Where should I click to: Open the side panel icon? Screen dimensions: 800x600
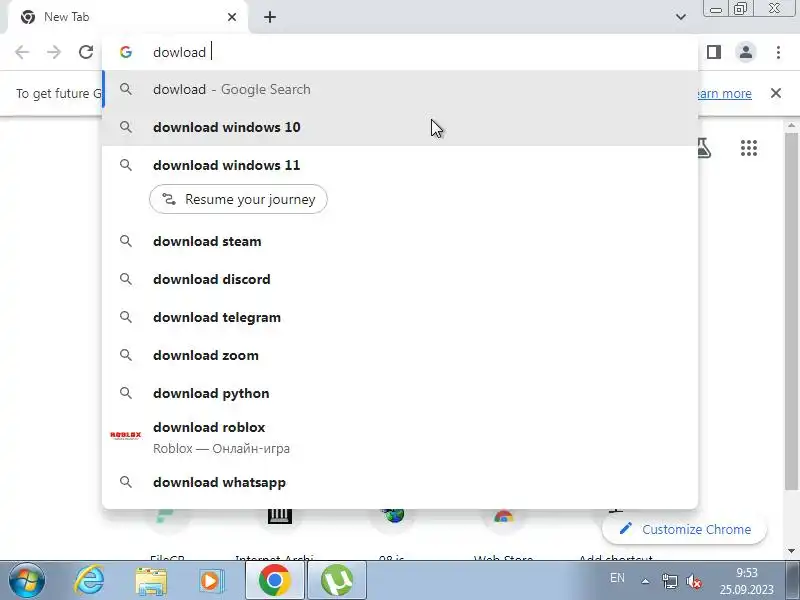(714, 52)
